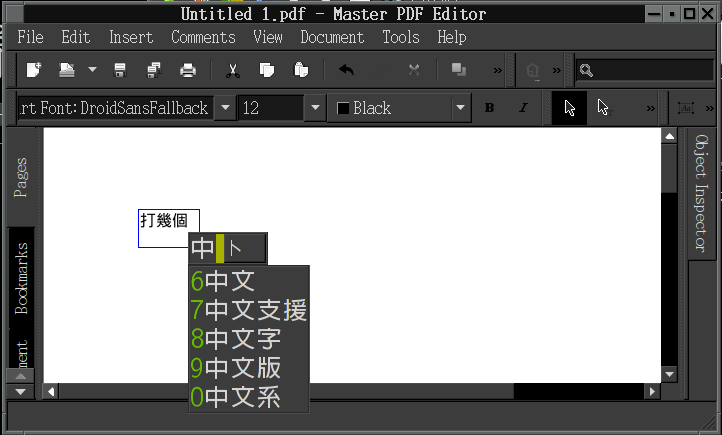Click the Paste clipboard icon
The height and width of the screenshot is (435, 722).
[x=300, y=70]
